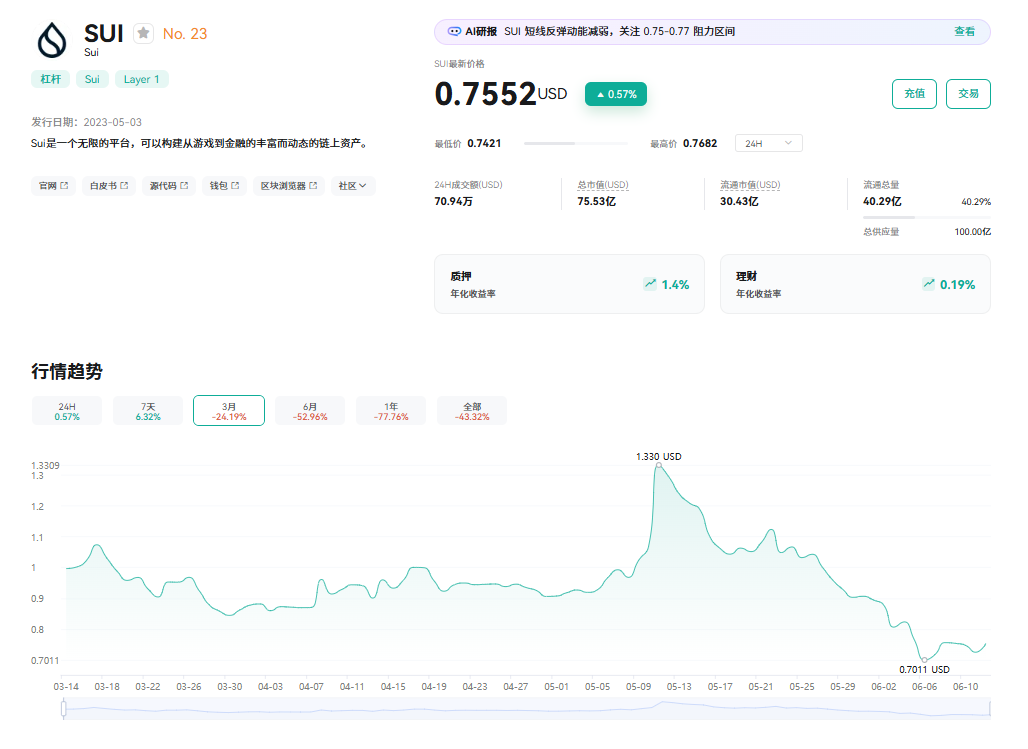Click the SUI droplet logo
The height and width of the screenshot is (749, 1028).
click(52, 41)
